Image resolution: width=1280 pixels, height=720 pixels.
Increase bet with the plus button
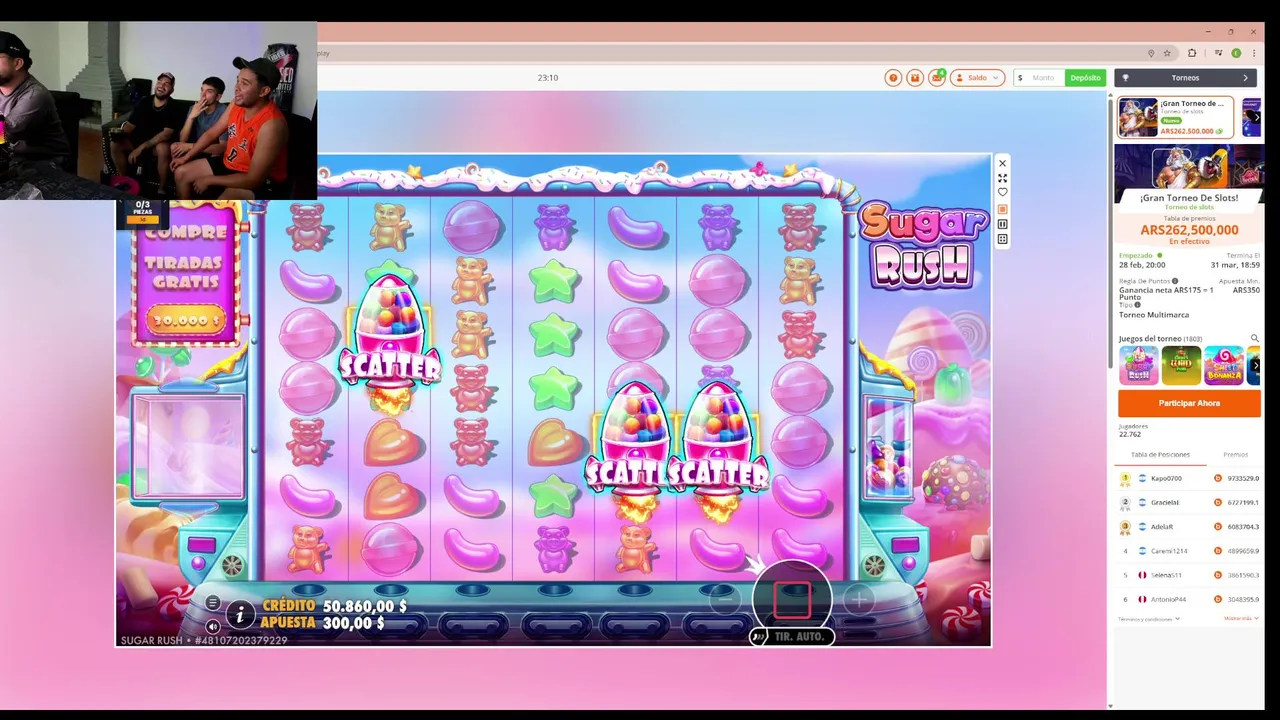pos(859,599)
